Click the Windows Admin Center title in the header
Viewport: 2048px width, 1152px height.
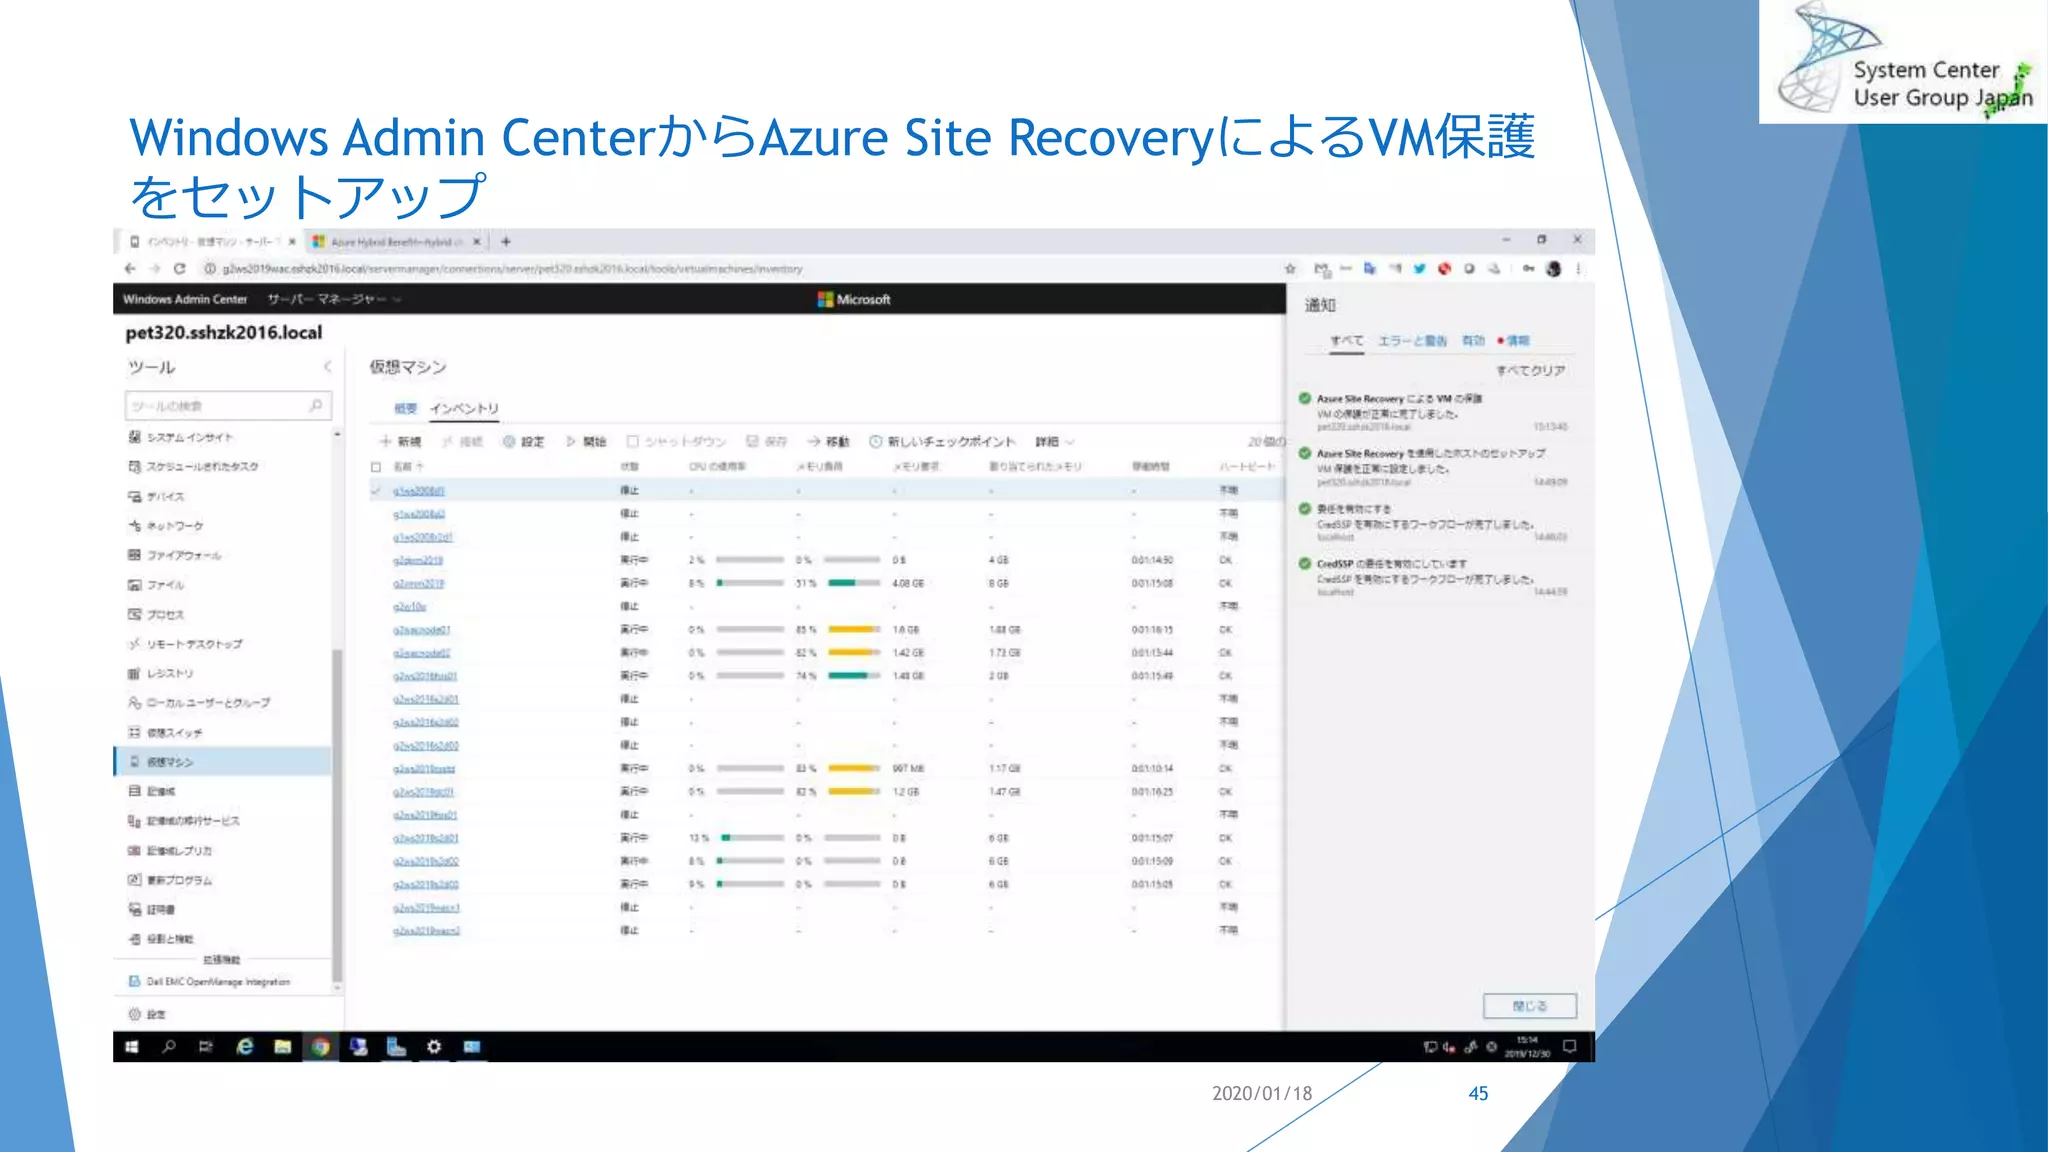coord(185,299)
